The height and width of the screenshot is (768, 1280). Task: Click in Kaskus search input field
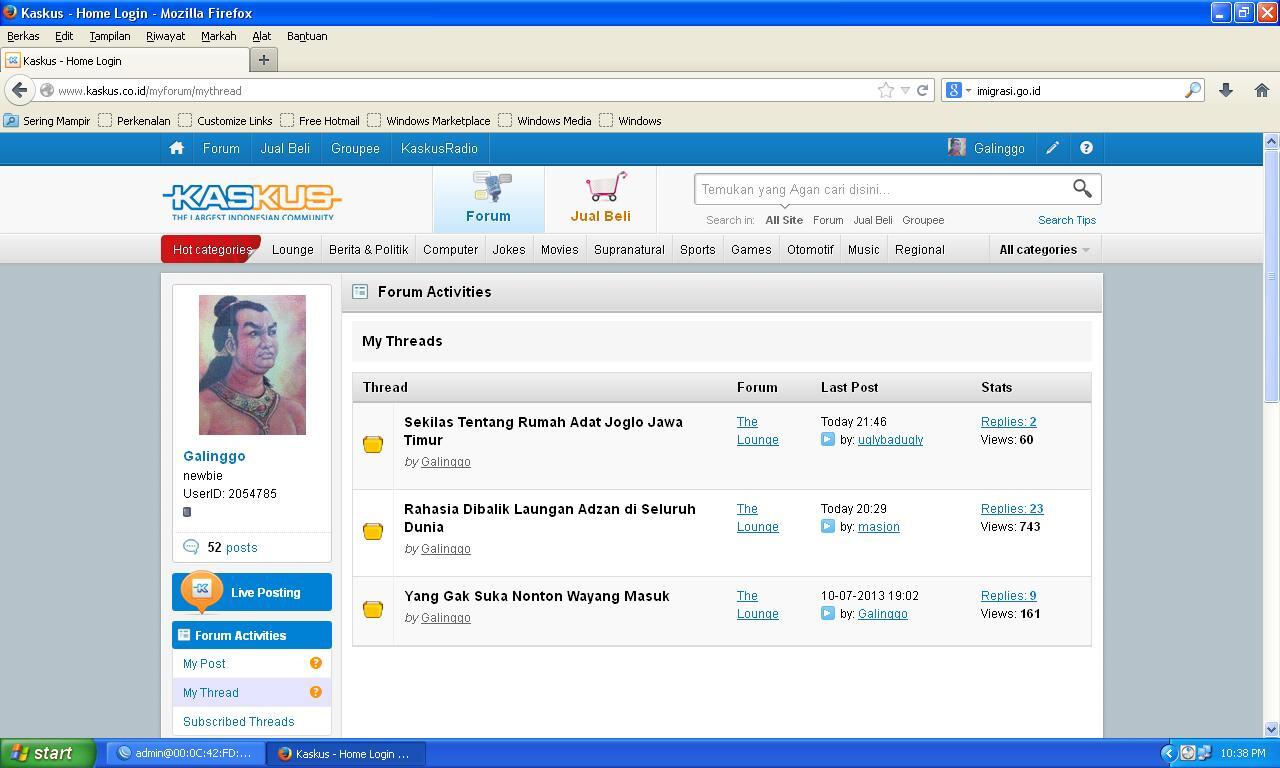[x=880, y=189]
